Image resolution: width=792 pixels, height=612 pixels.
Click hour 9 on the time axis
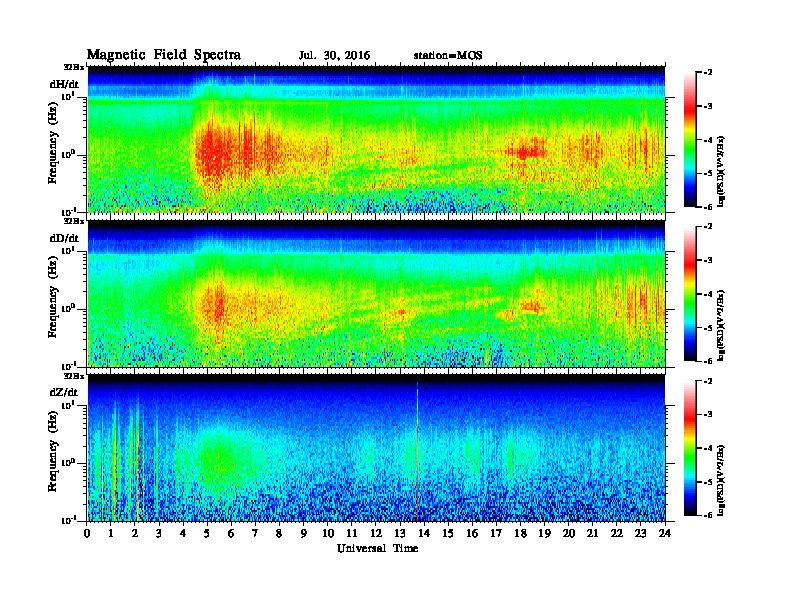[x=304, y=534]
